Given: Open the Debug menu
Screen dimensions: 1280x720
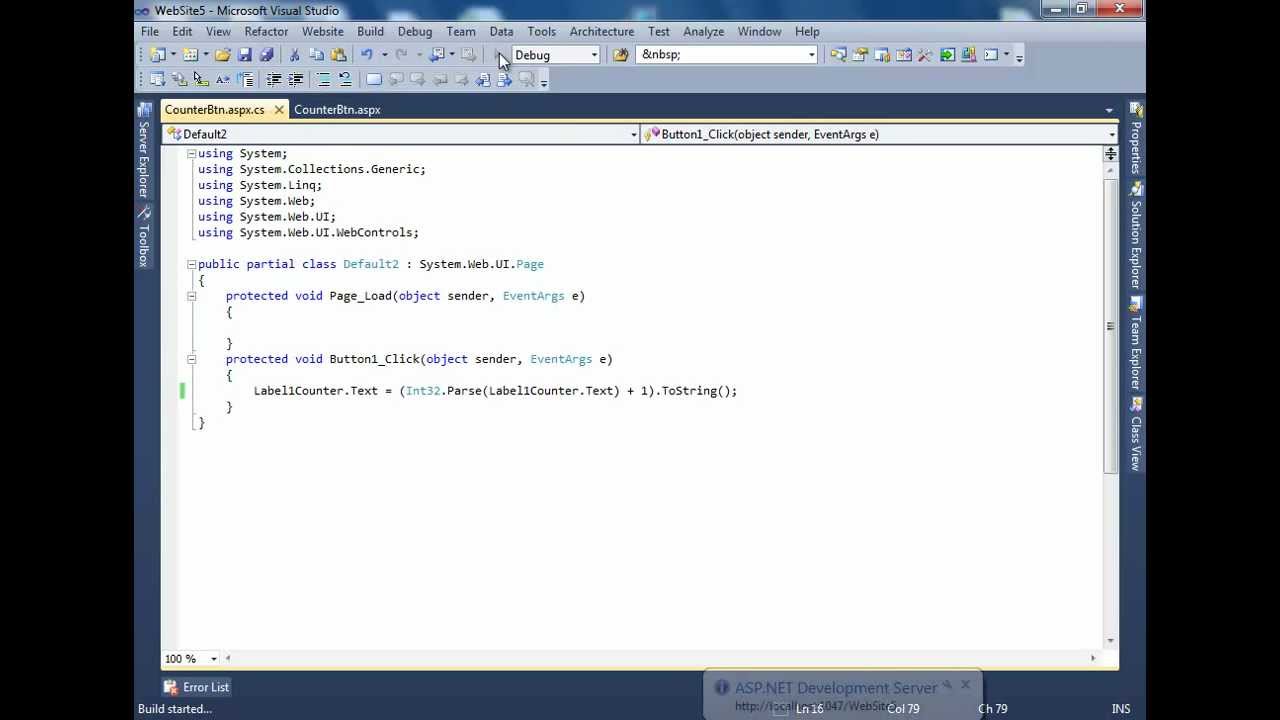Looking at the screenshot, I should click(x=415, y=31).
